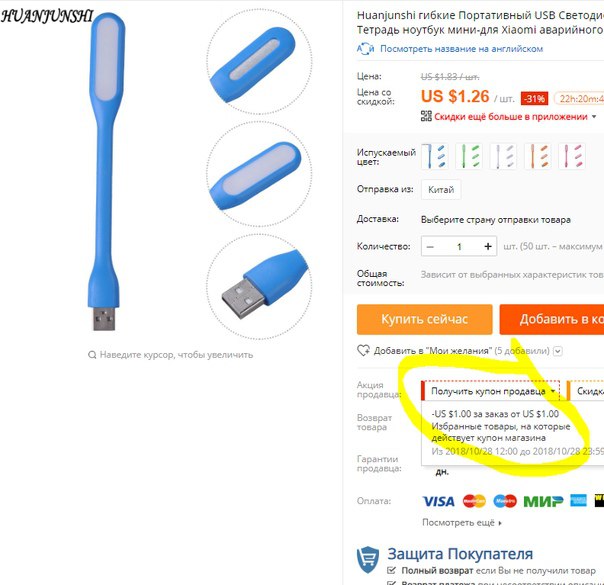Click the QR code icon for app discounts
The image size is (604, 585).
point(426,116)
